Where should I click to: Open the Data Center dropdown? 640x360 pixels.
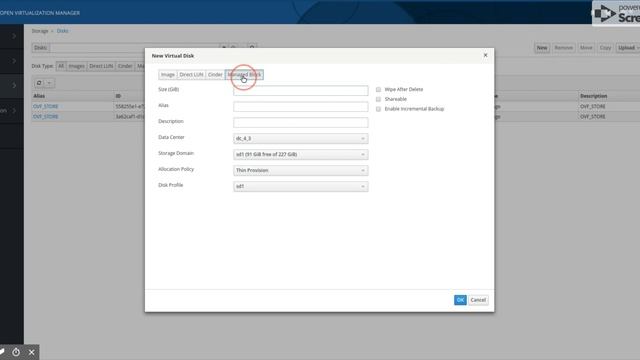pyautogui.click(x=300, y=138)
